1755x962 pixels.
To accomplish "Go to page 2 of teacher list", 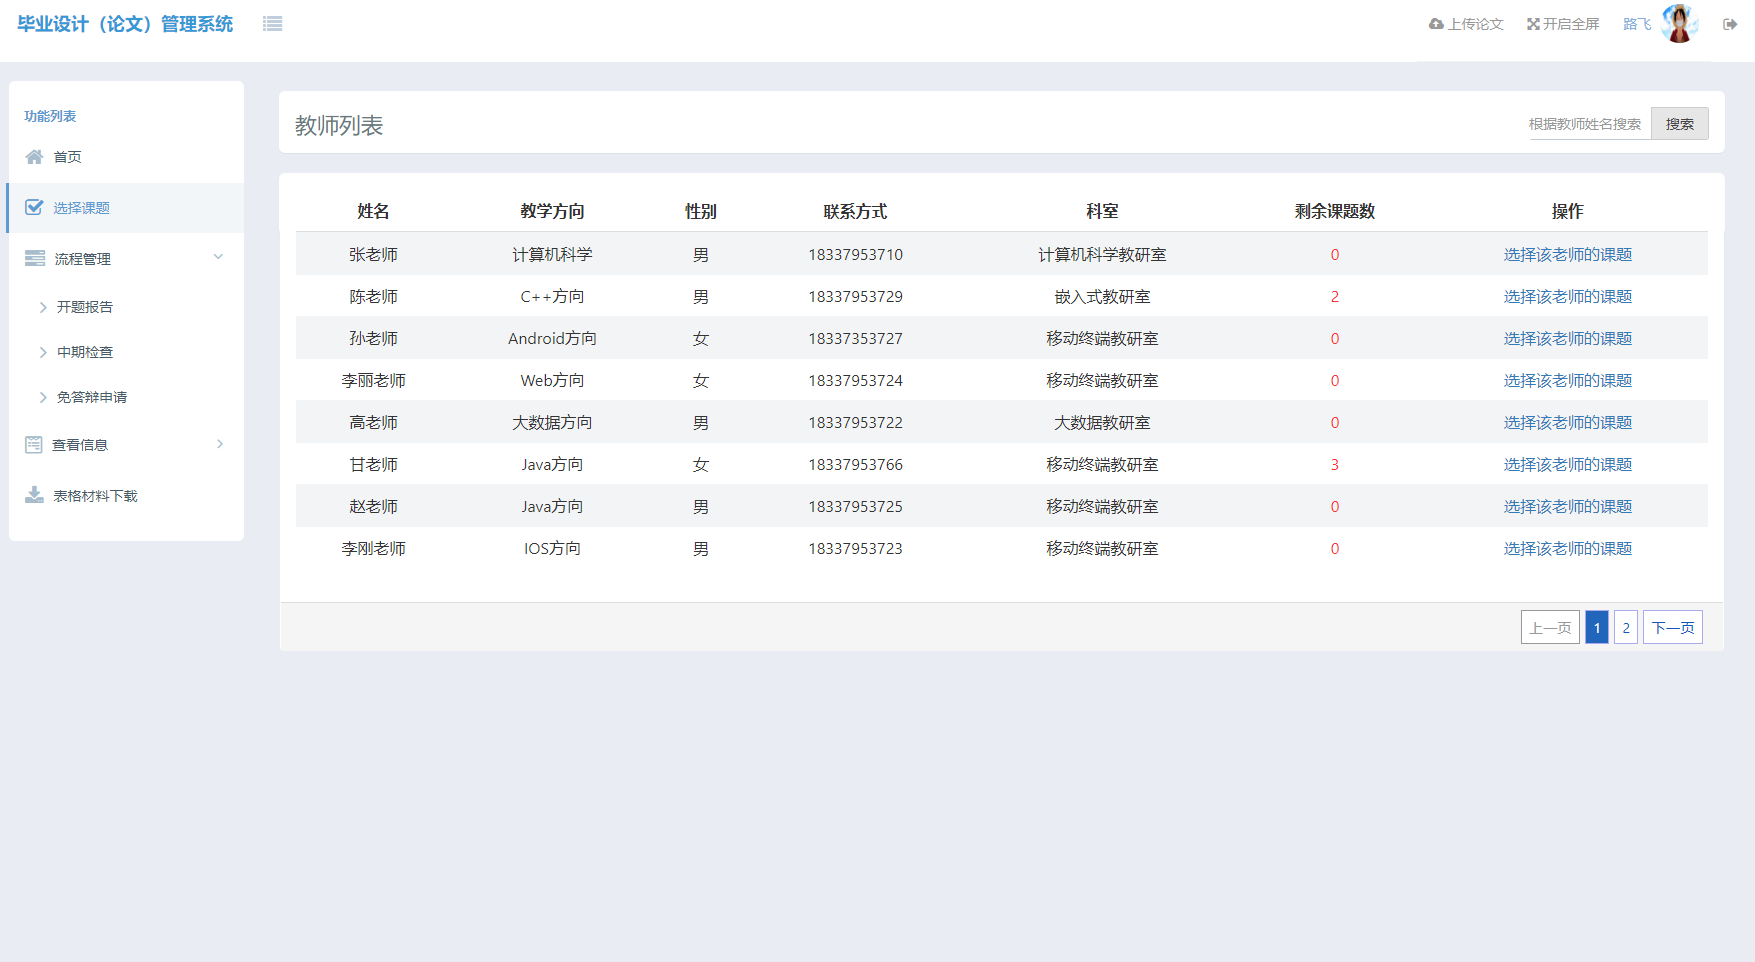I will [1626, 628].
